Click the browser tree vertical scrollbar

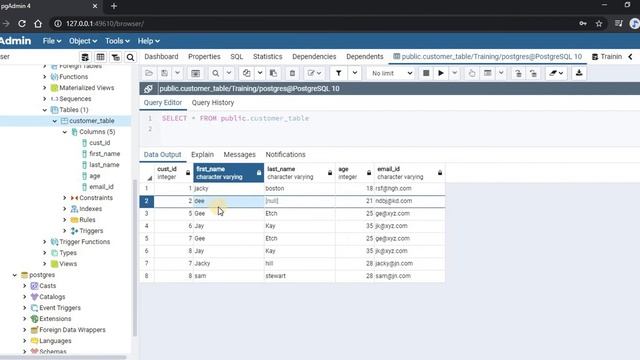coord(134,257)
